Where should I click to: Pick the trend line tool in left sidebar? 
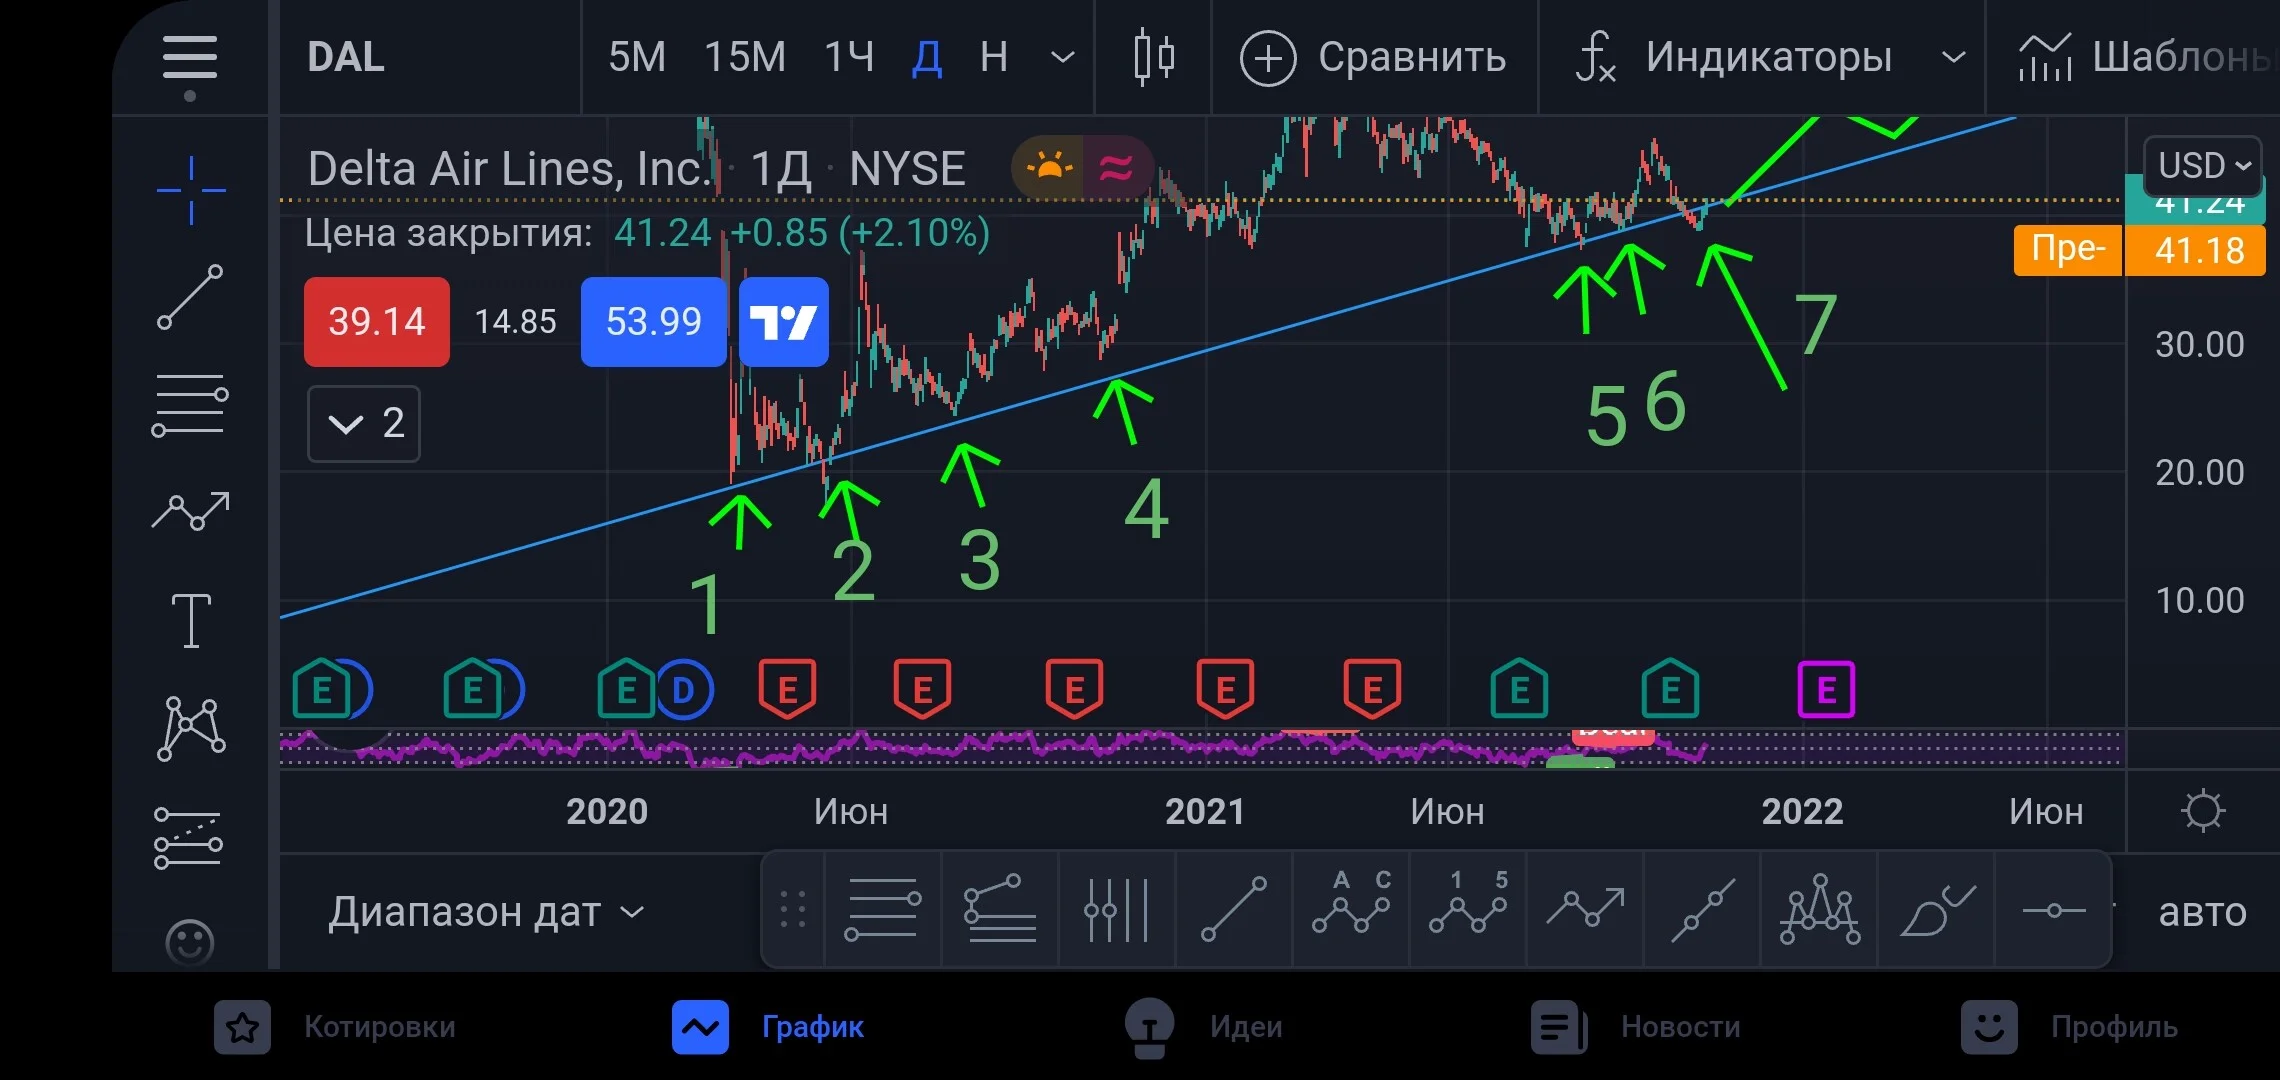point(190,297)
